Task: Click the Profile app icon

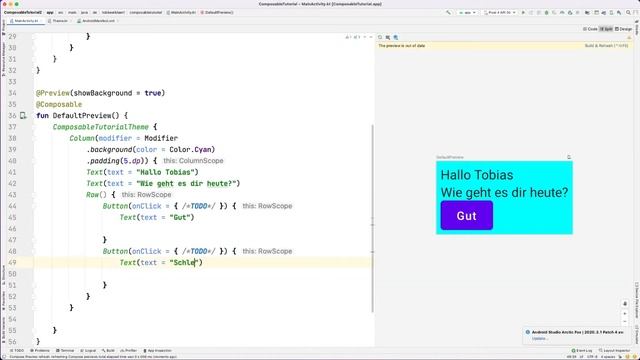Action: [562, 13]
